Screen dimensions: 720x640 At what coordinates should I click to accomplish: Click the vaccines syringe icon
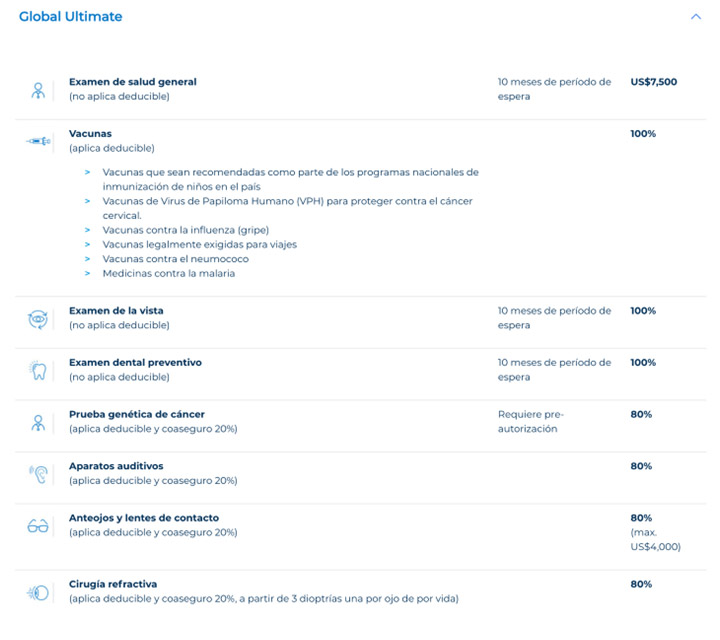(38, 142)
